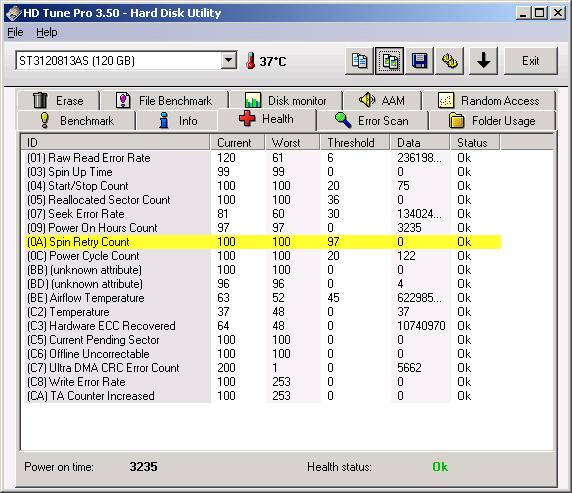The image size is (572, 493).
Task: Select the Write Error Rate row
Action: click(x=263, y=382)
